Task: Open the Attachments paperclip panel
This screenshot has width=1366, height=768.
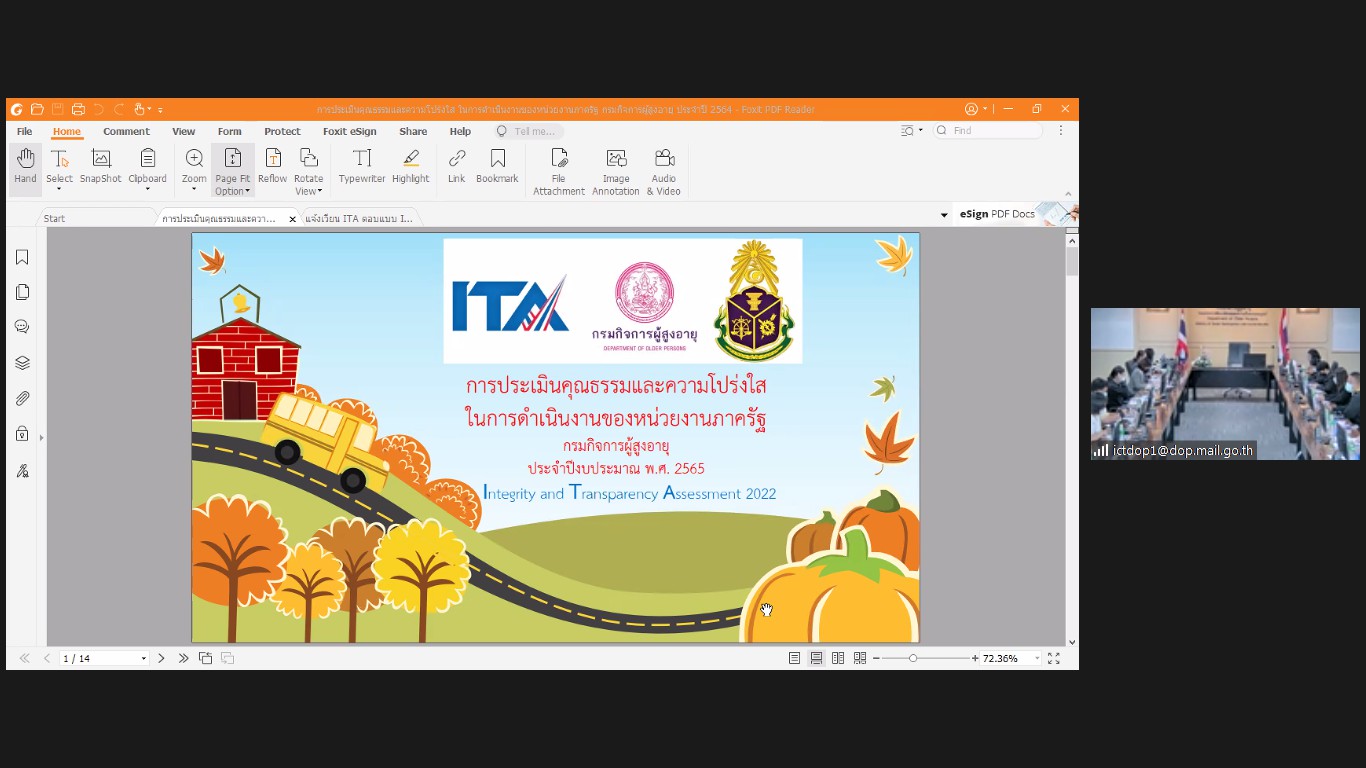Action: 22,398
